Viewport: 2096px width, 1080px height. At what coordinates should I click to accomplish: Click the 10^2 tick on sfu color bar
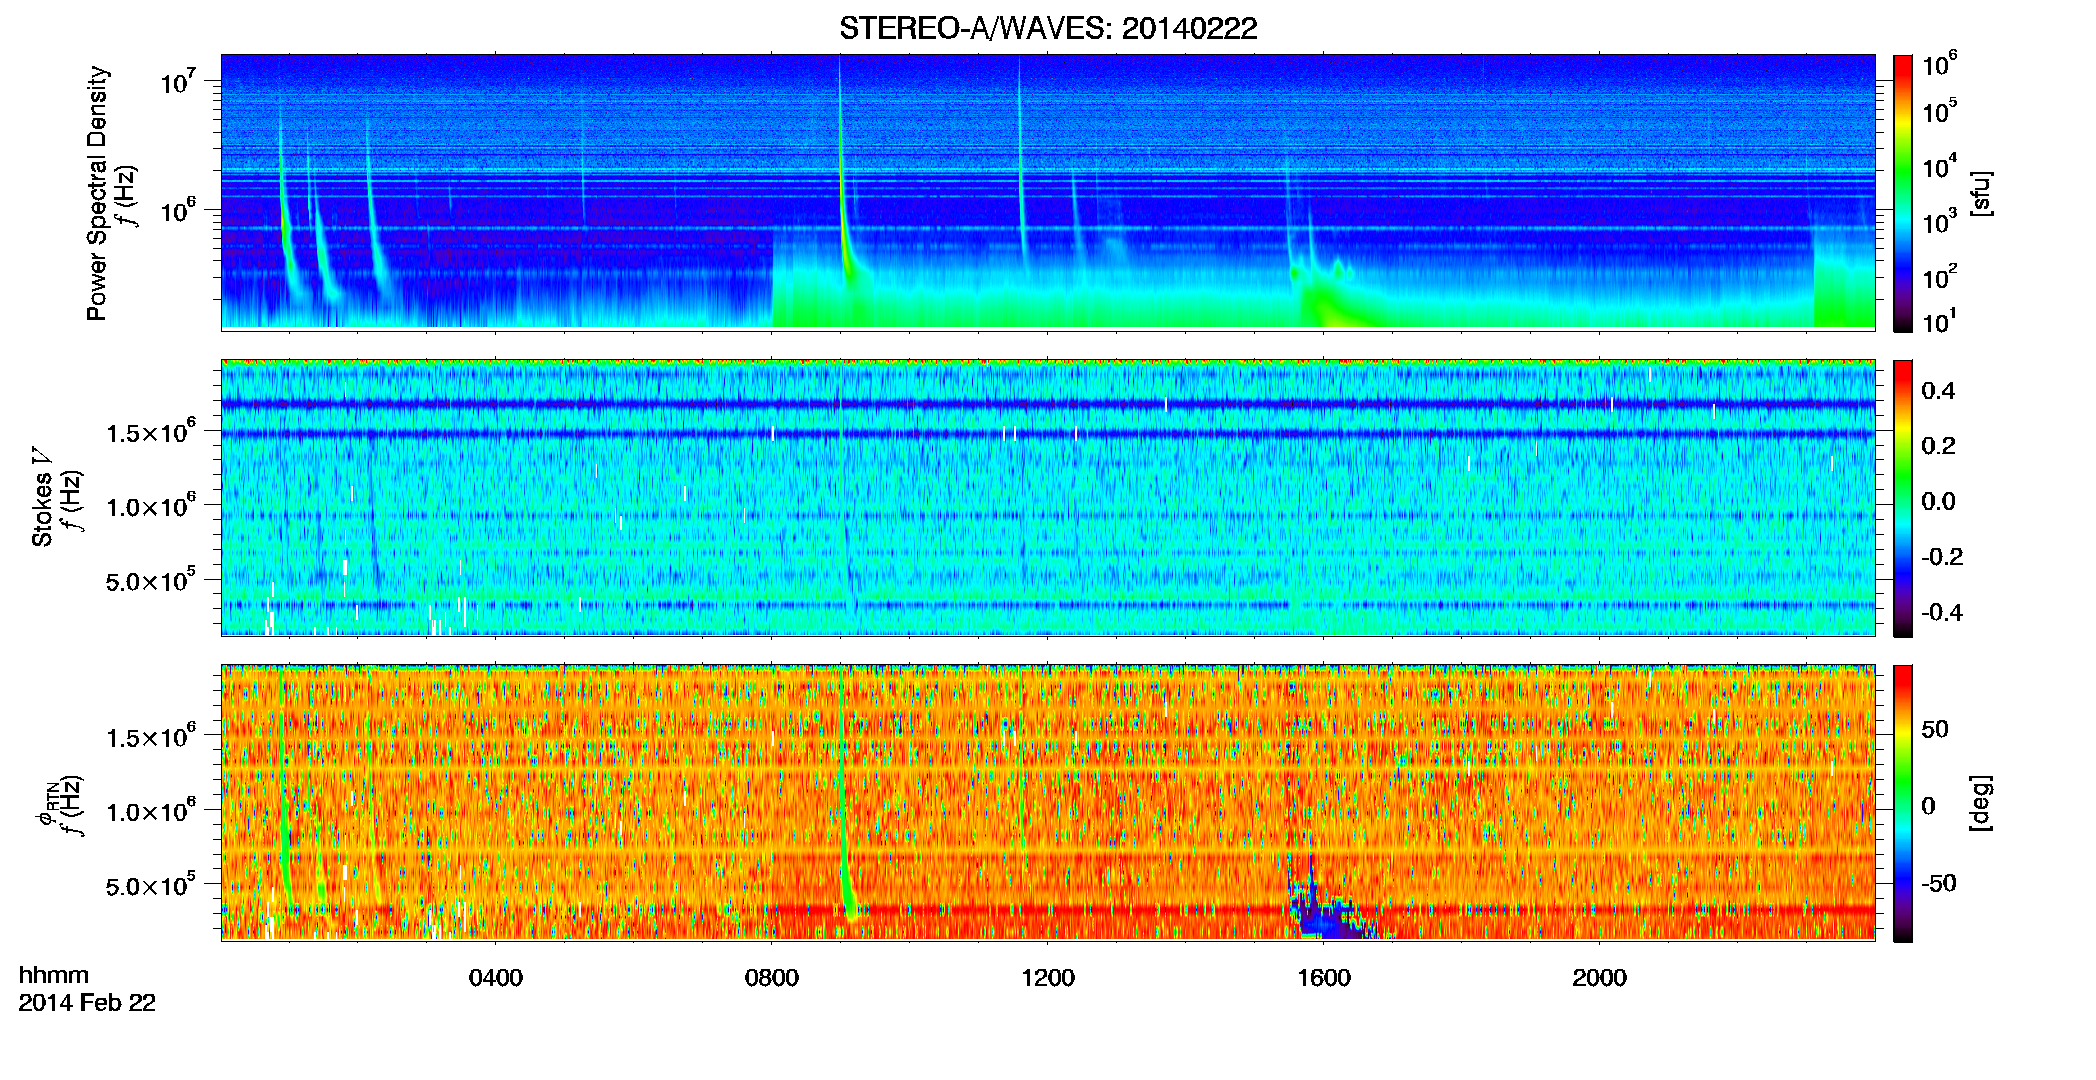[x=1940, y=276]
